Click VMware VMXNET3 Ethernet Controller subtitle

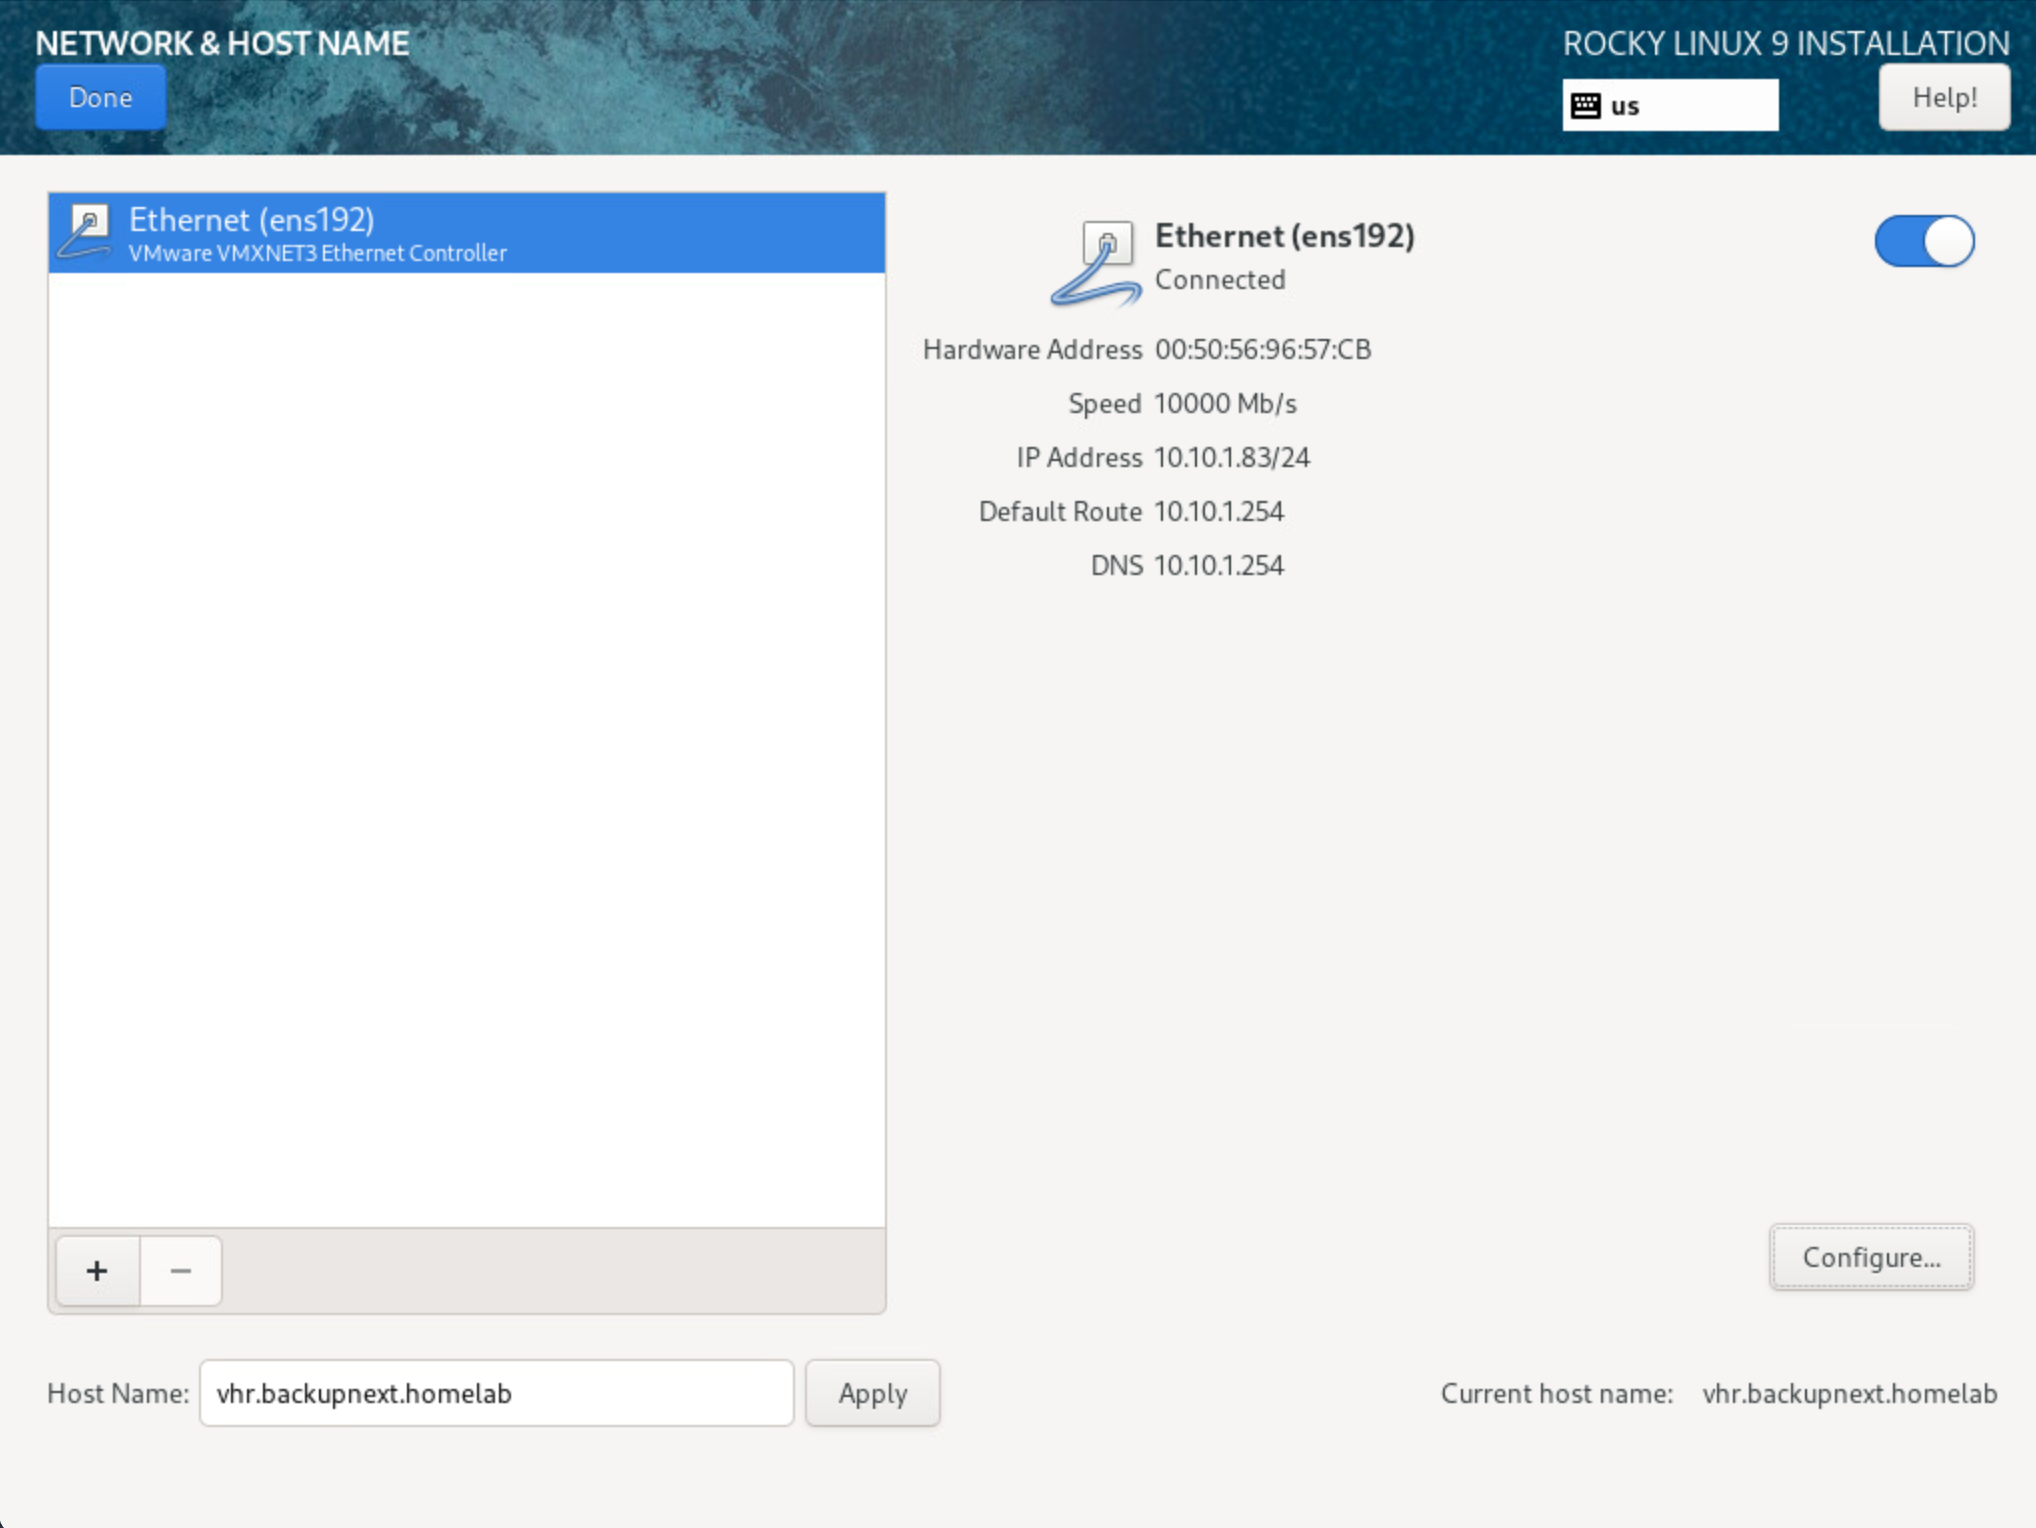318,254
